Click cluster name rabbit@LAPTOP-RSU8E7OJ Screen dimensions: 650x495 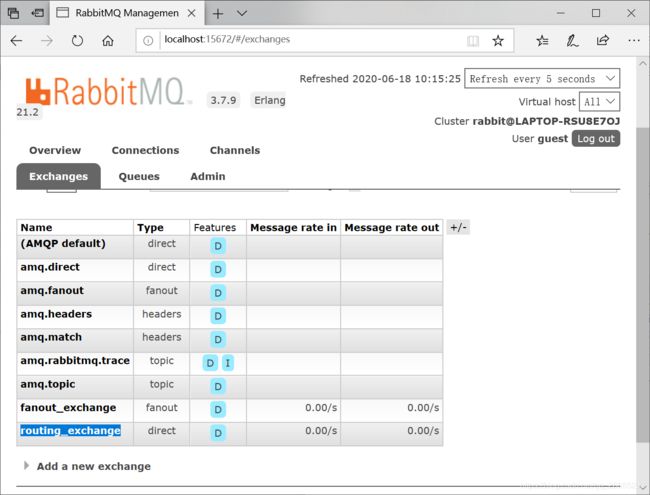546,121
